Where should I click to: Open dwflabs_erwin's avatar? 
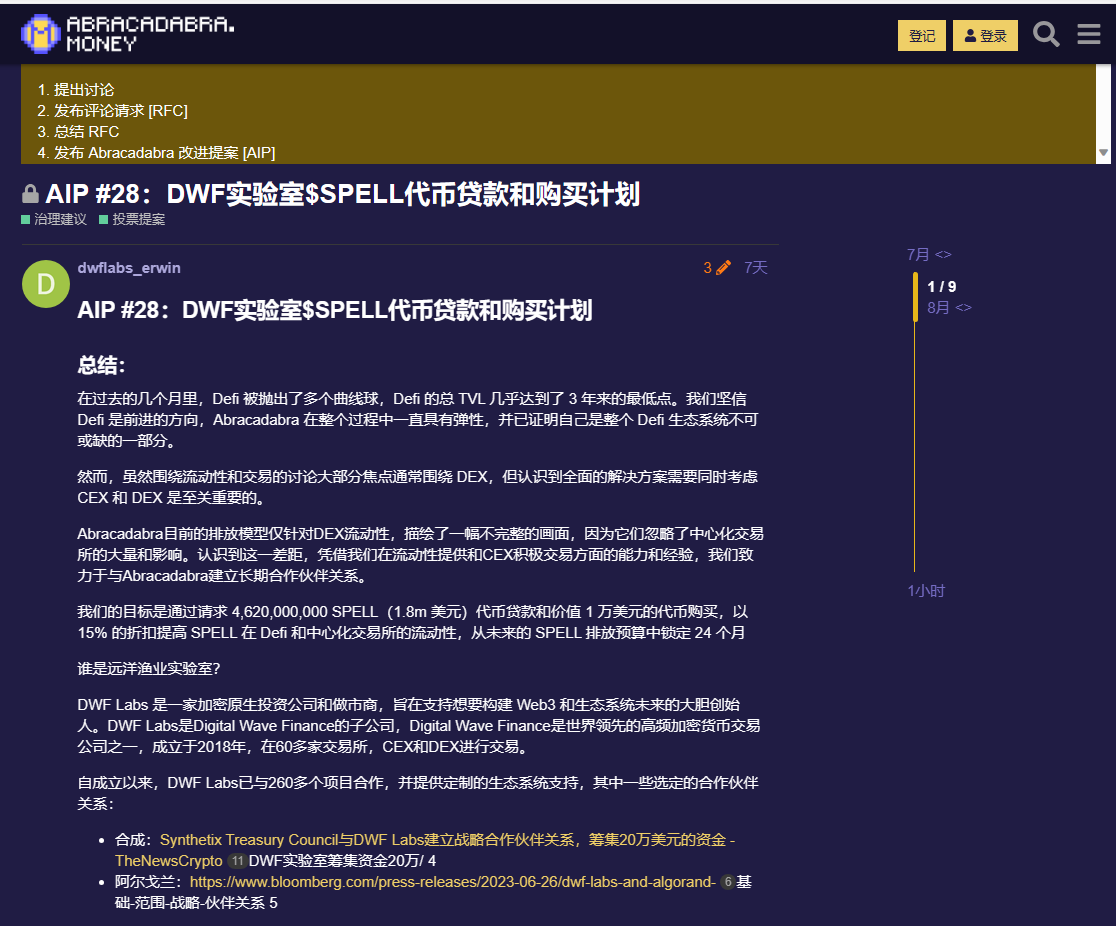coord(45,284)
